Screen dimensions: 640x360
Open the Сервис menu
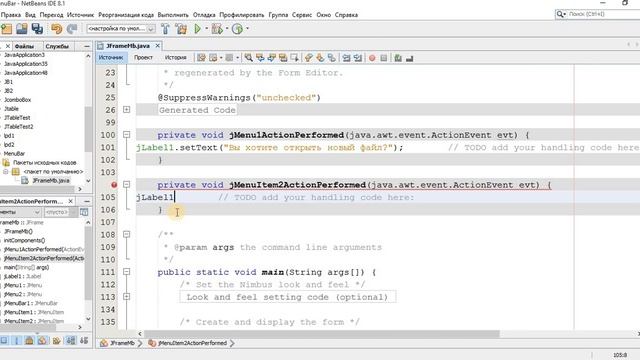point(302,15)
